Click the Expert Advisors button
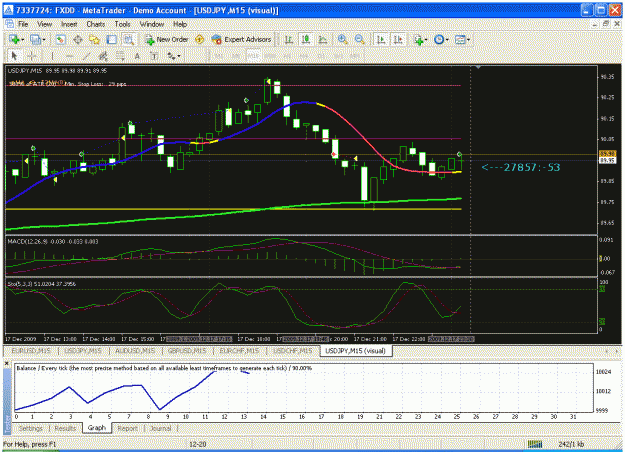The image size is (625, 452). (x=242, y=39)
